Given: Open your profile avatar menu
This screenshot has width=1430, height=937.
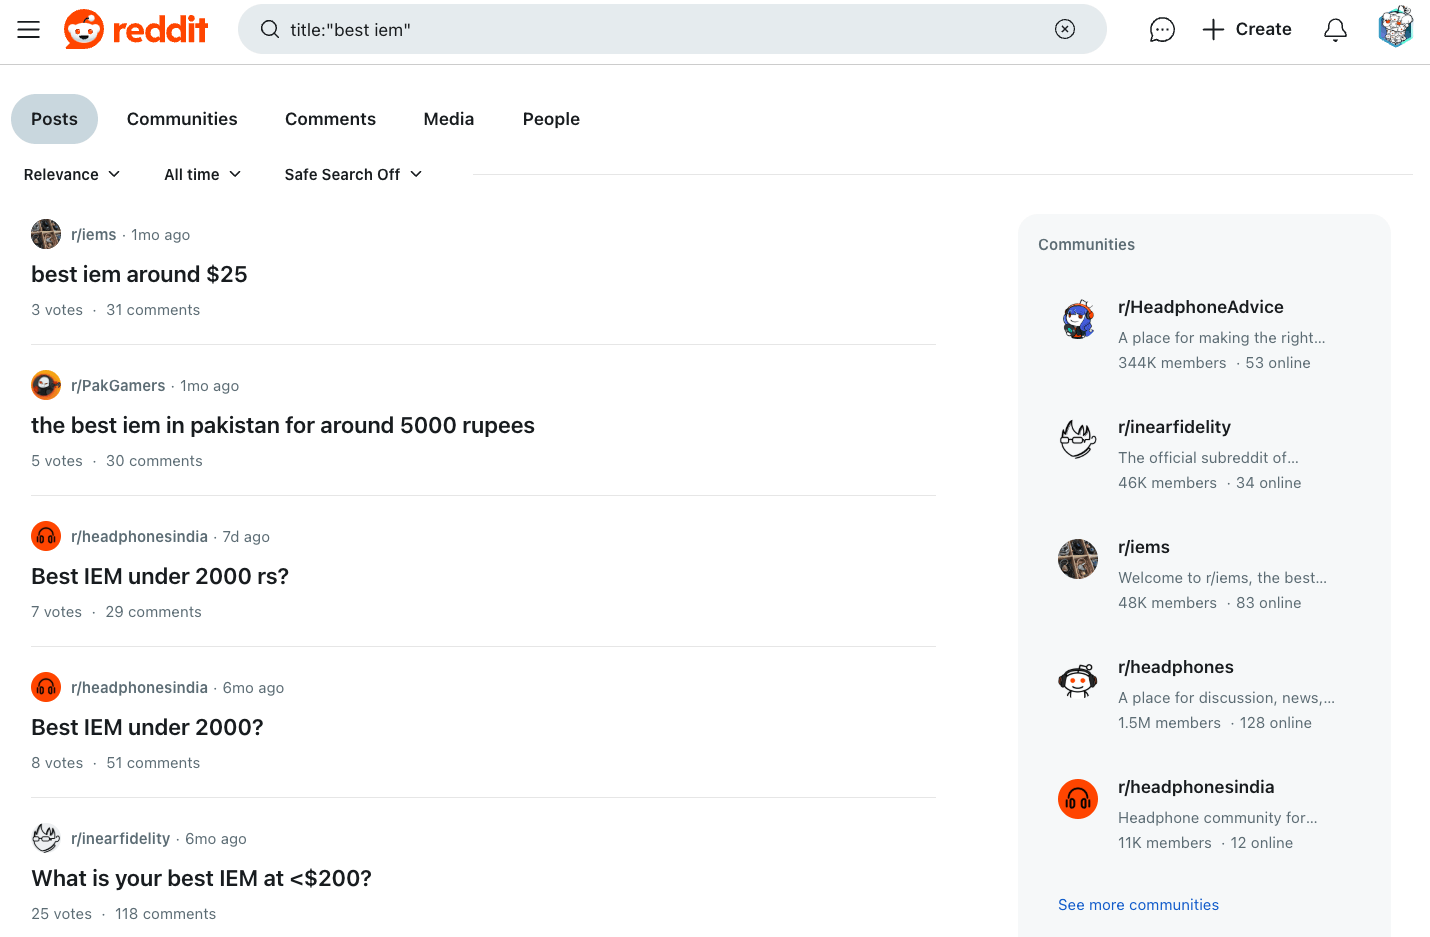Looking at the screenshot, I should point(1396,27).
